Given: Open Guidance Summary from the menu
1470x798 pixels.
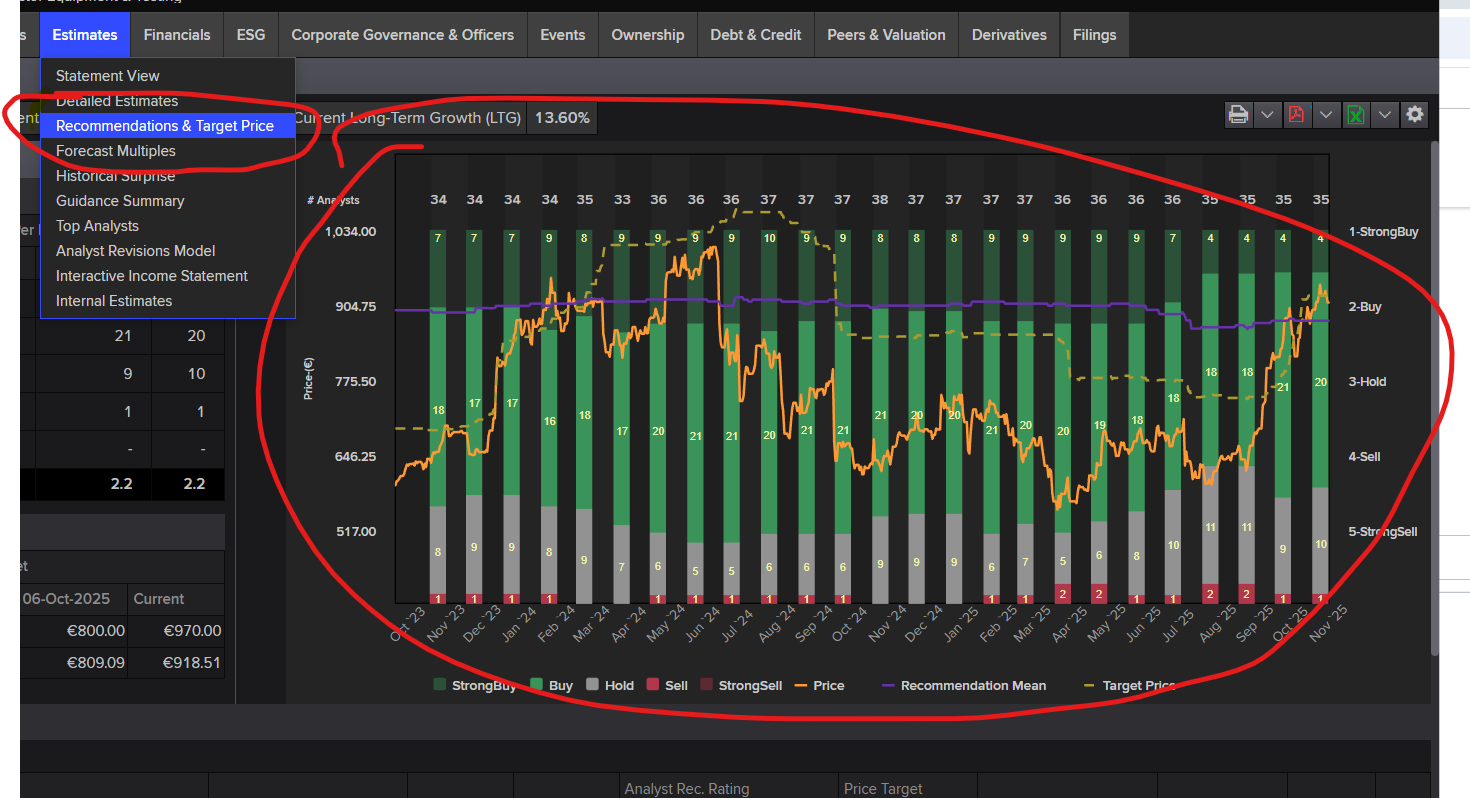Looking at the screenshot, I should [x=168, y=201].
